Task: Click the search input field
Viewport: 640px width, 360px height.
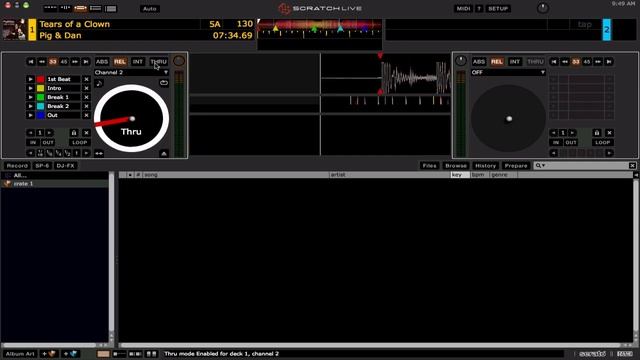Action: tap(587, 165)
